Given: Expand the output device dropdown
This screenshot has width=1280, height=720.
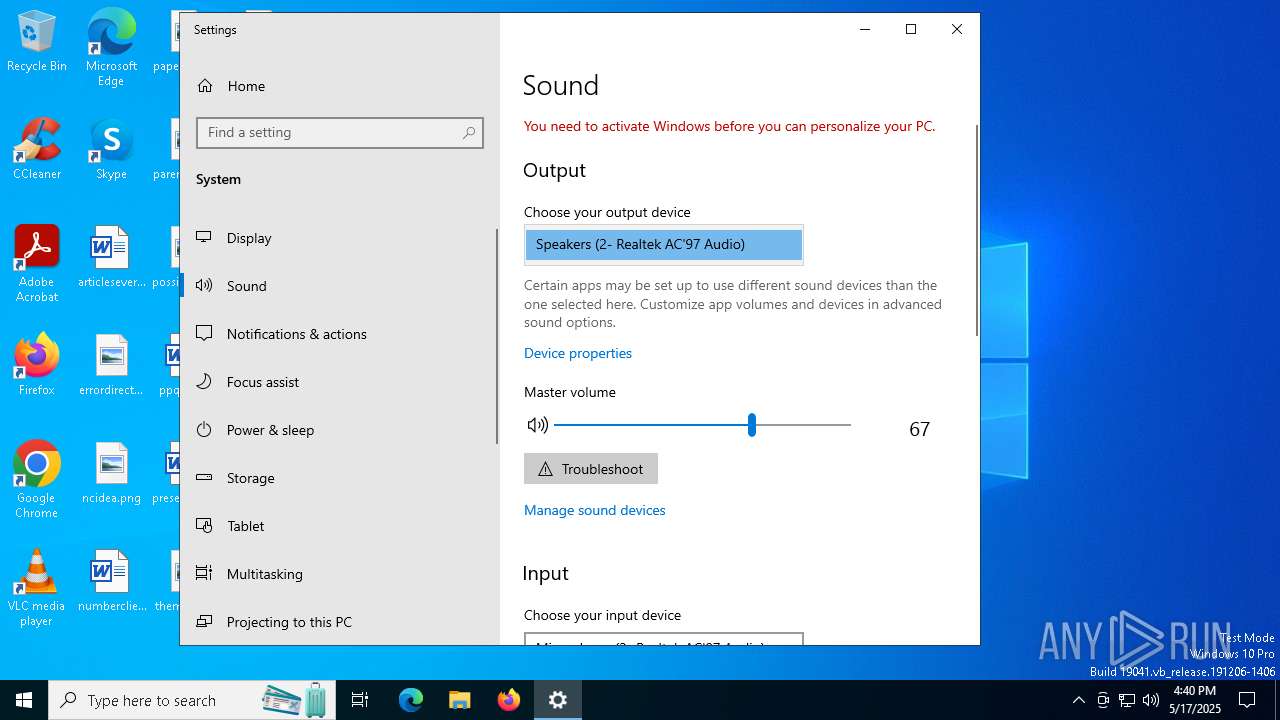Looking at the screenshot, I should pyautogui.click(x=664, y=244).
